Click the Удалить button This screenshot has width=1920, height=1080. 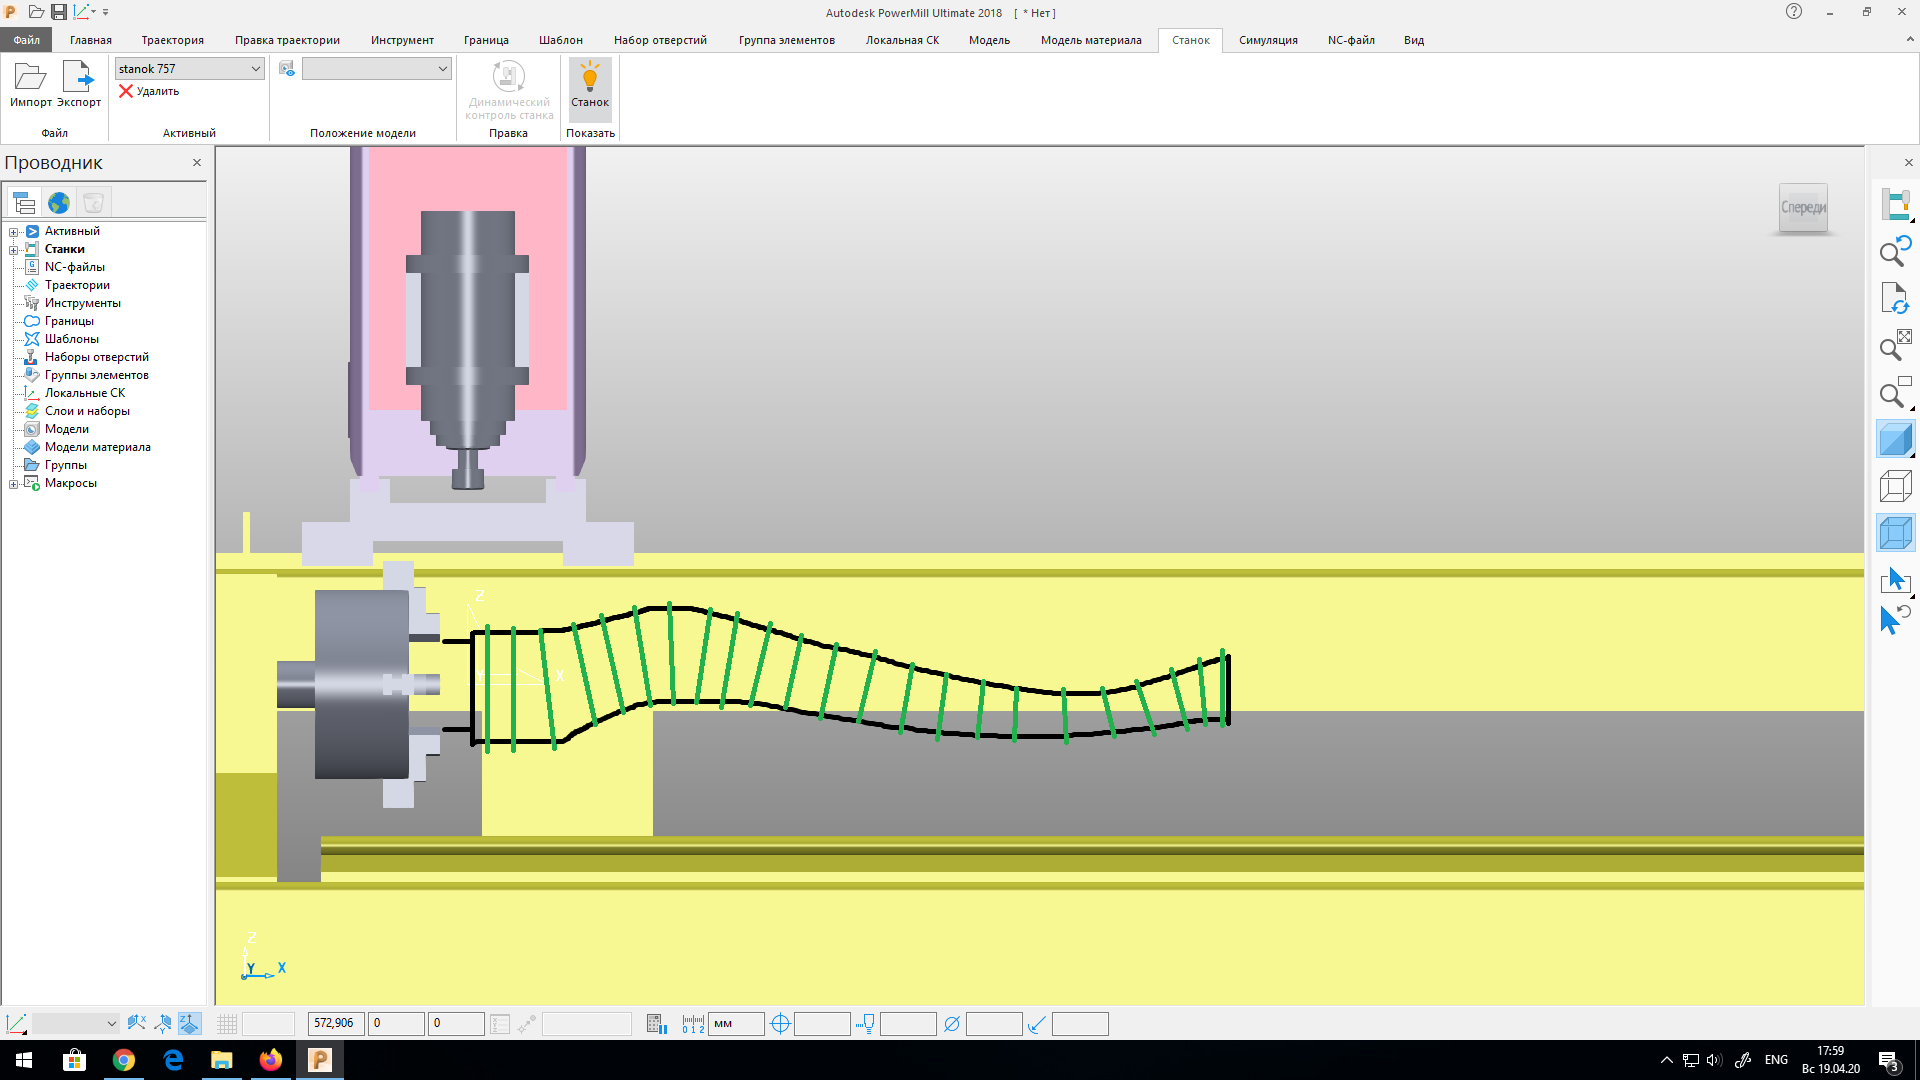coord(149,91)
